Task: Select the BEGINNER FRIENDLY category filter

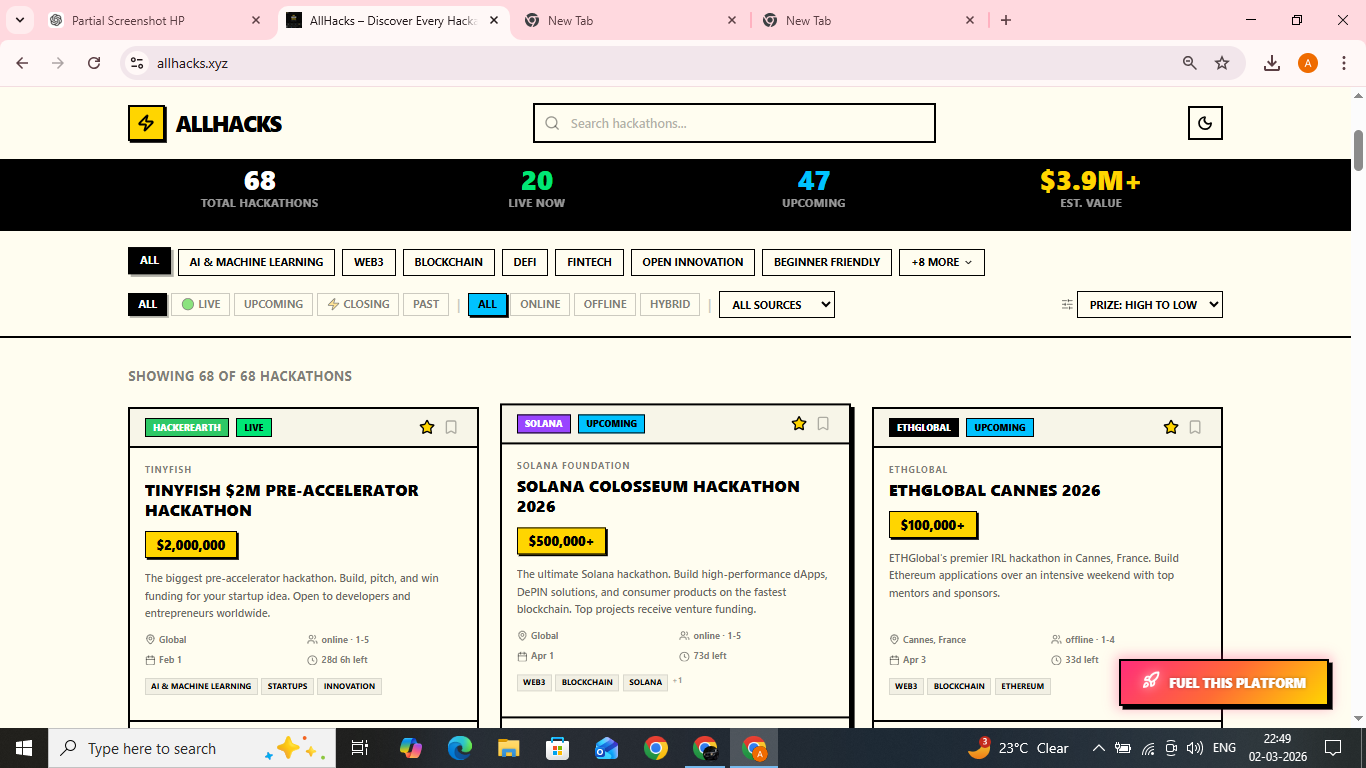Action: coord(826,262)
